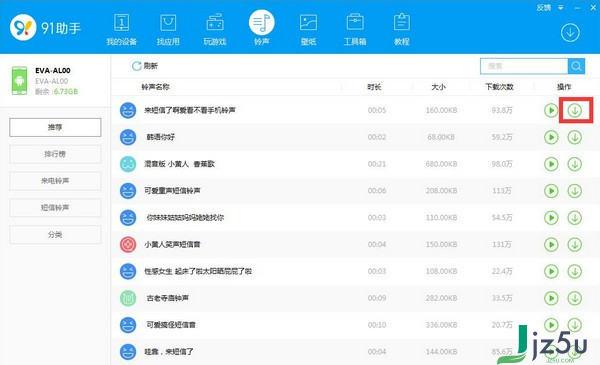Play the 可爱搞怪短信音 ringtone

(x=551, y=325)
